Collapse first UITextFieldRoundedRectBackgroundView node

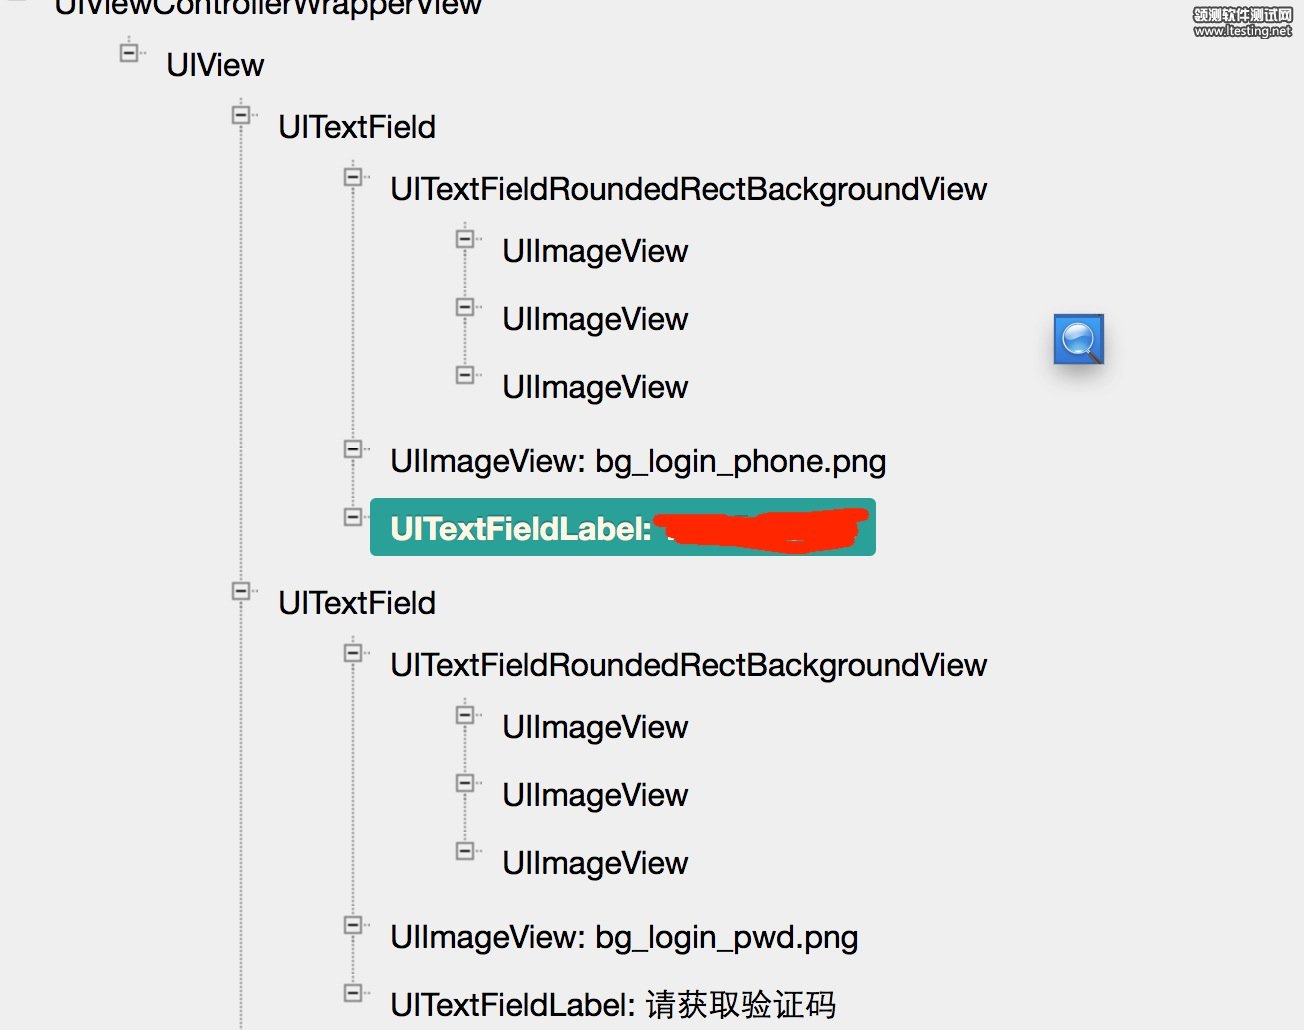[353, 177]
